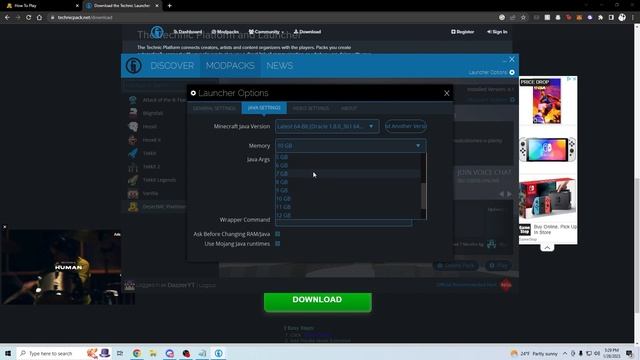Expand the Community menu on the website
This screenshot has height=360, width=640.
[266, 32]
